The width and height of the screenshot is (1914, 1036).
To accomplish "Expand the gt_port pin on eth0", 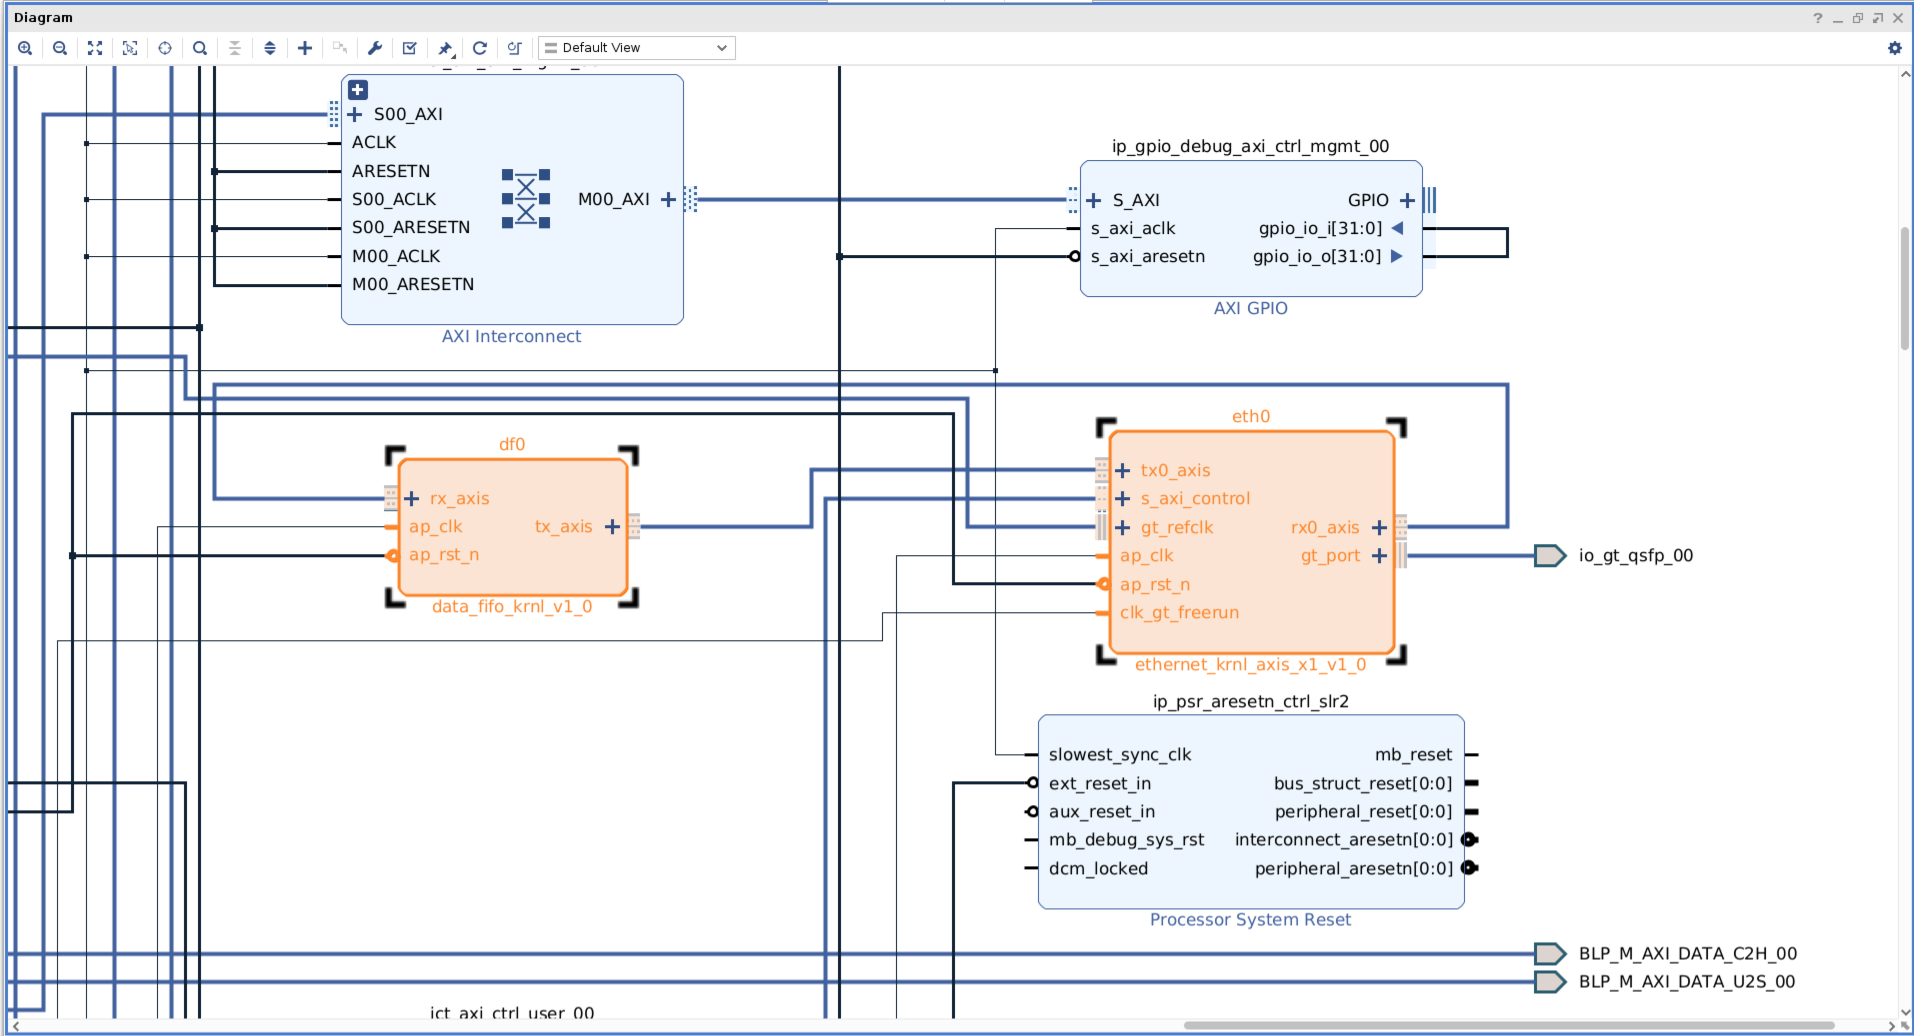I will 1379,555.
